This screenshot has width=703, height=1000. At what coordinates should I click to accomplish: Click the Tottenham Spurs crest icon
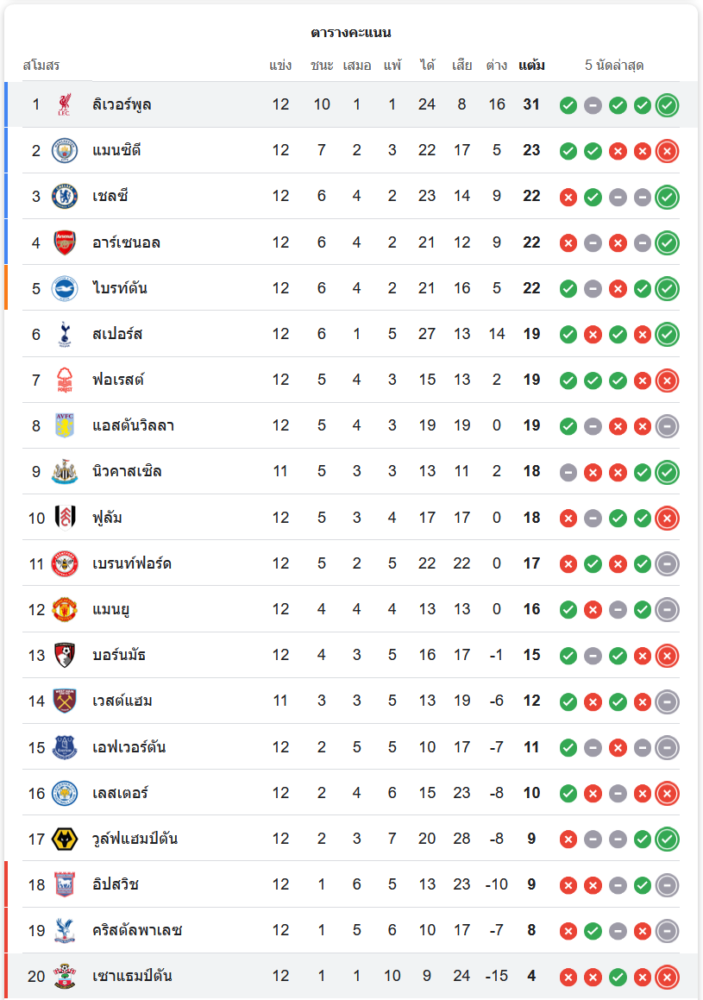click(x=65, y=334)
